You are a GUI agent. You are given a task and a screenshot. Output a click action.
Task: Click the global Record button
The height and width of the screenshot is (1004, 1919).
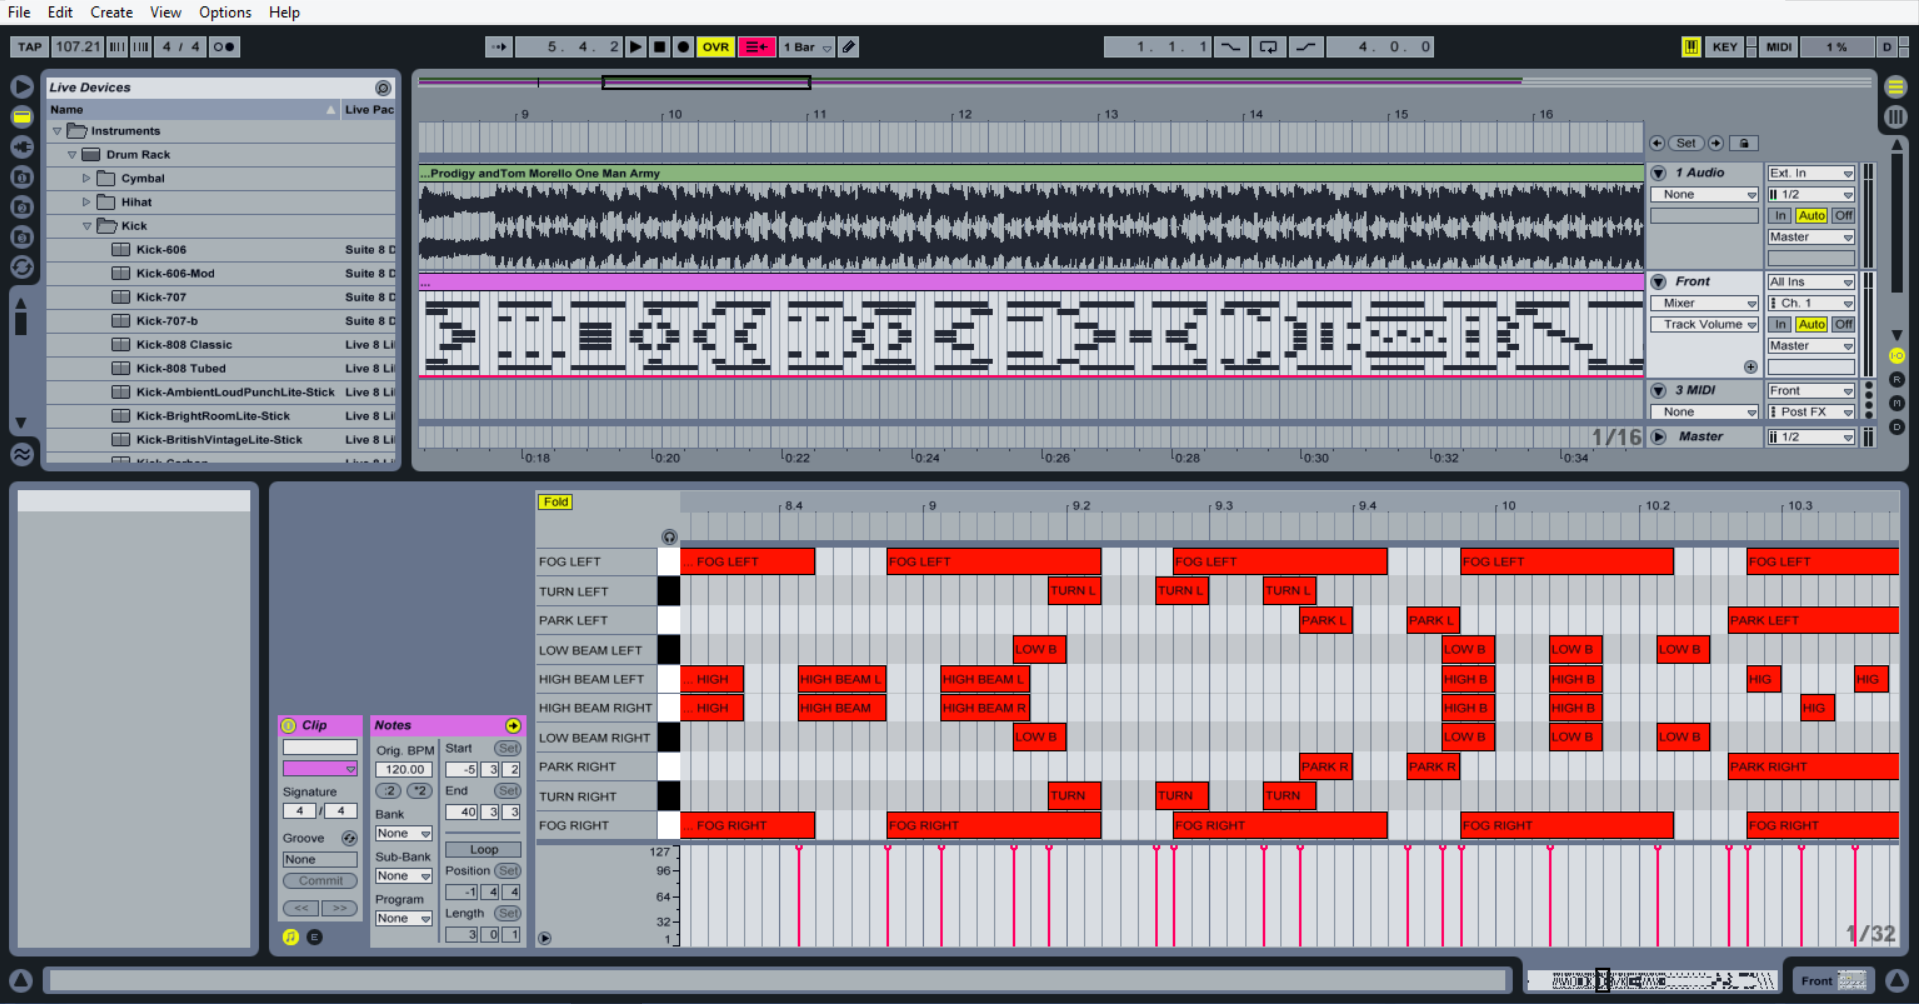pos(684,47)
